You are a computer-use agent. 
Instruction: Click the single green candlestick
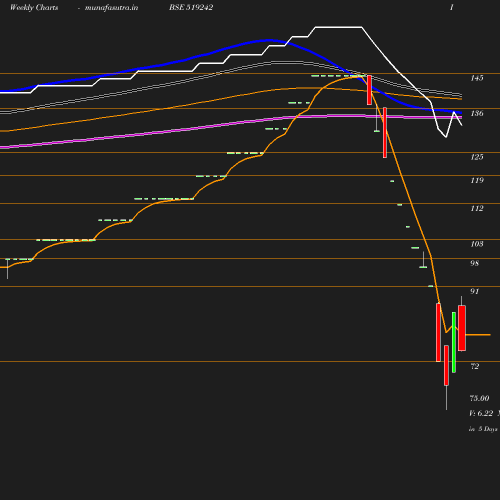(454, 342)
